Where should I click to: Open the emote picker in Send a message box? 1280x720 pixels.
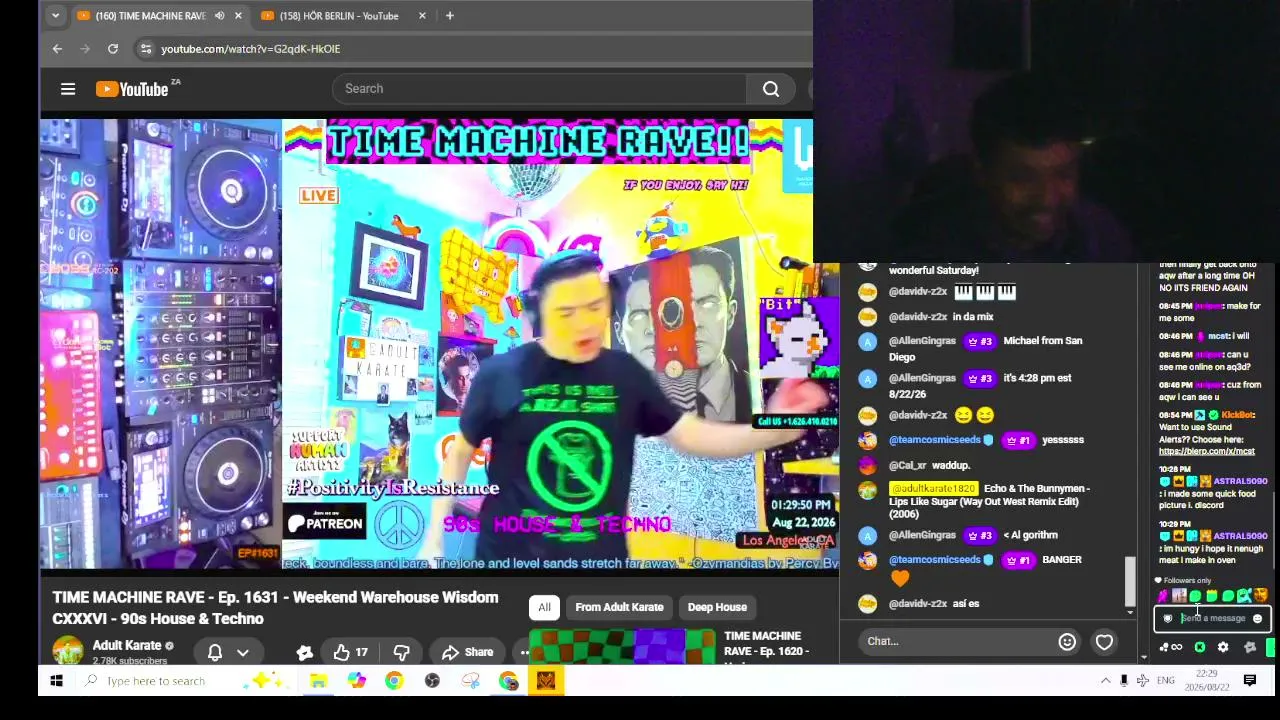click(x=1258, y=618)
